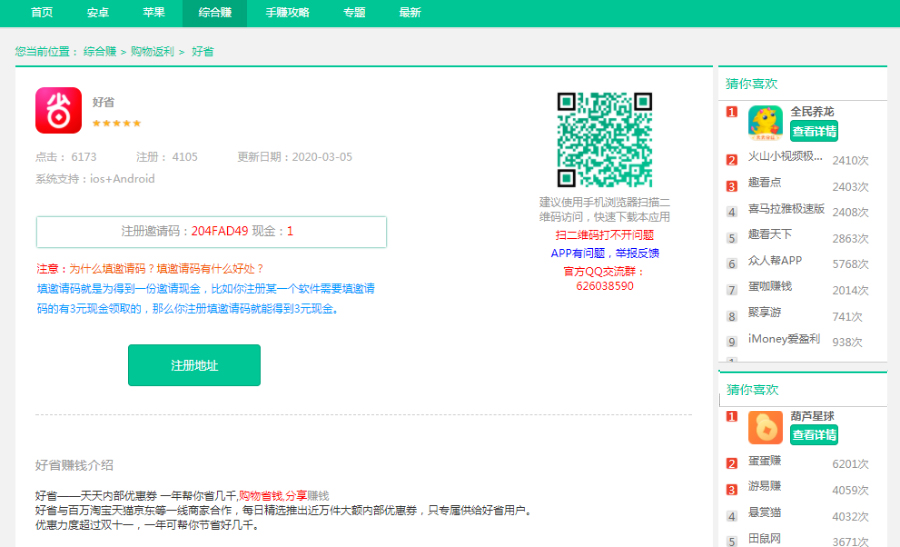Open the 聚享游 list item
Image resolution: width=900 pixels, height=547 pixels.
click(x=765, y=312)
